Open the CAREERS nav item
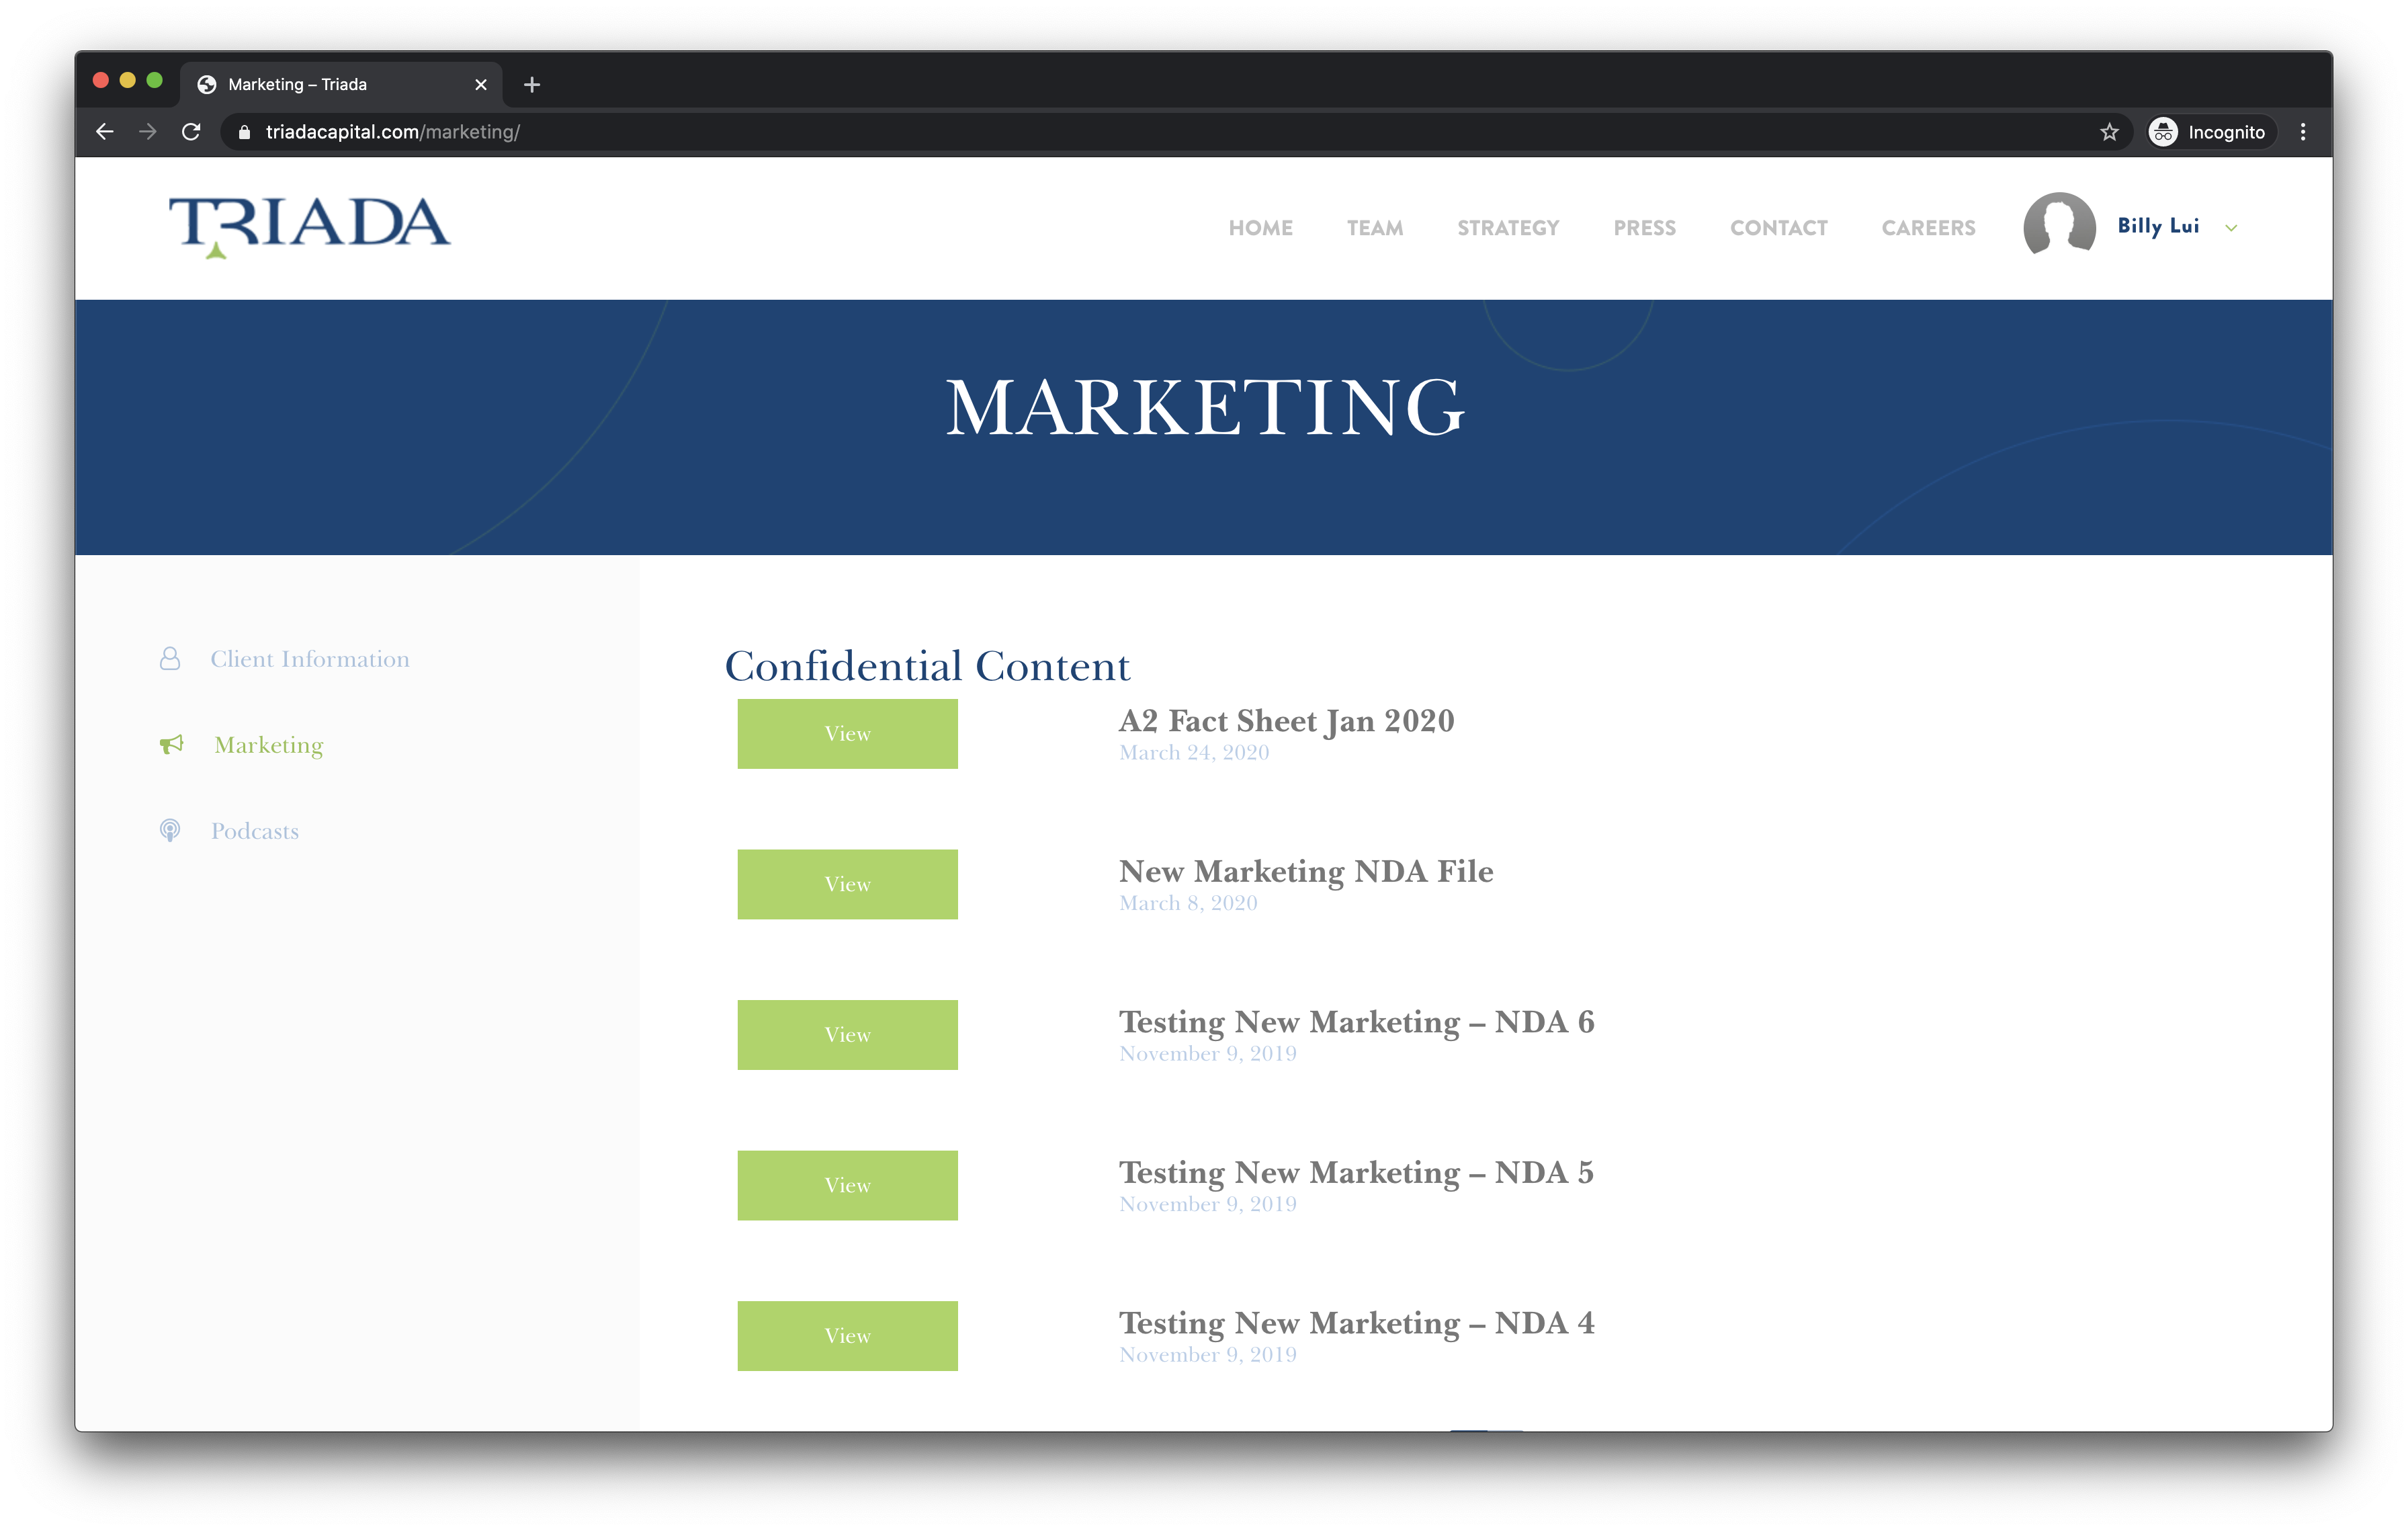This screenshot has height=1531, width=2408. pyautogui.click(x=1928, y=228)
